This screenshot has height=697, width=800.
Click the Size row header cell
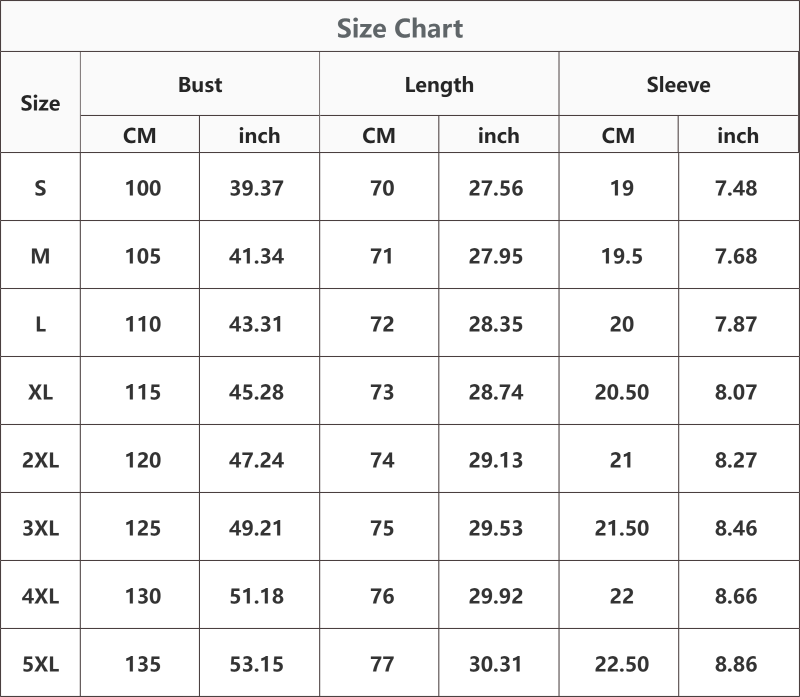40,103
